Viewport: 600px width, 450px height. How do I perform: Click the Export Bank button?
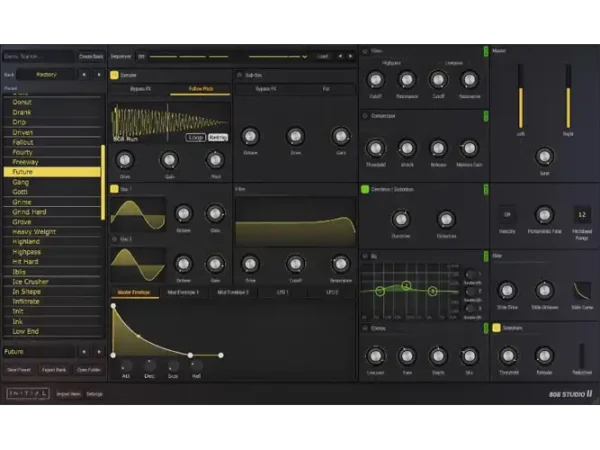pyautogui.click(x=54, y=370)
